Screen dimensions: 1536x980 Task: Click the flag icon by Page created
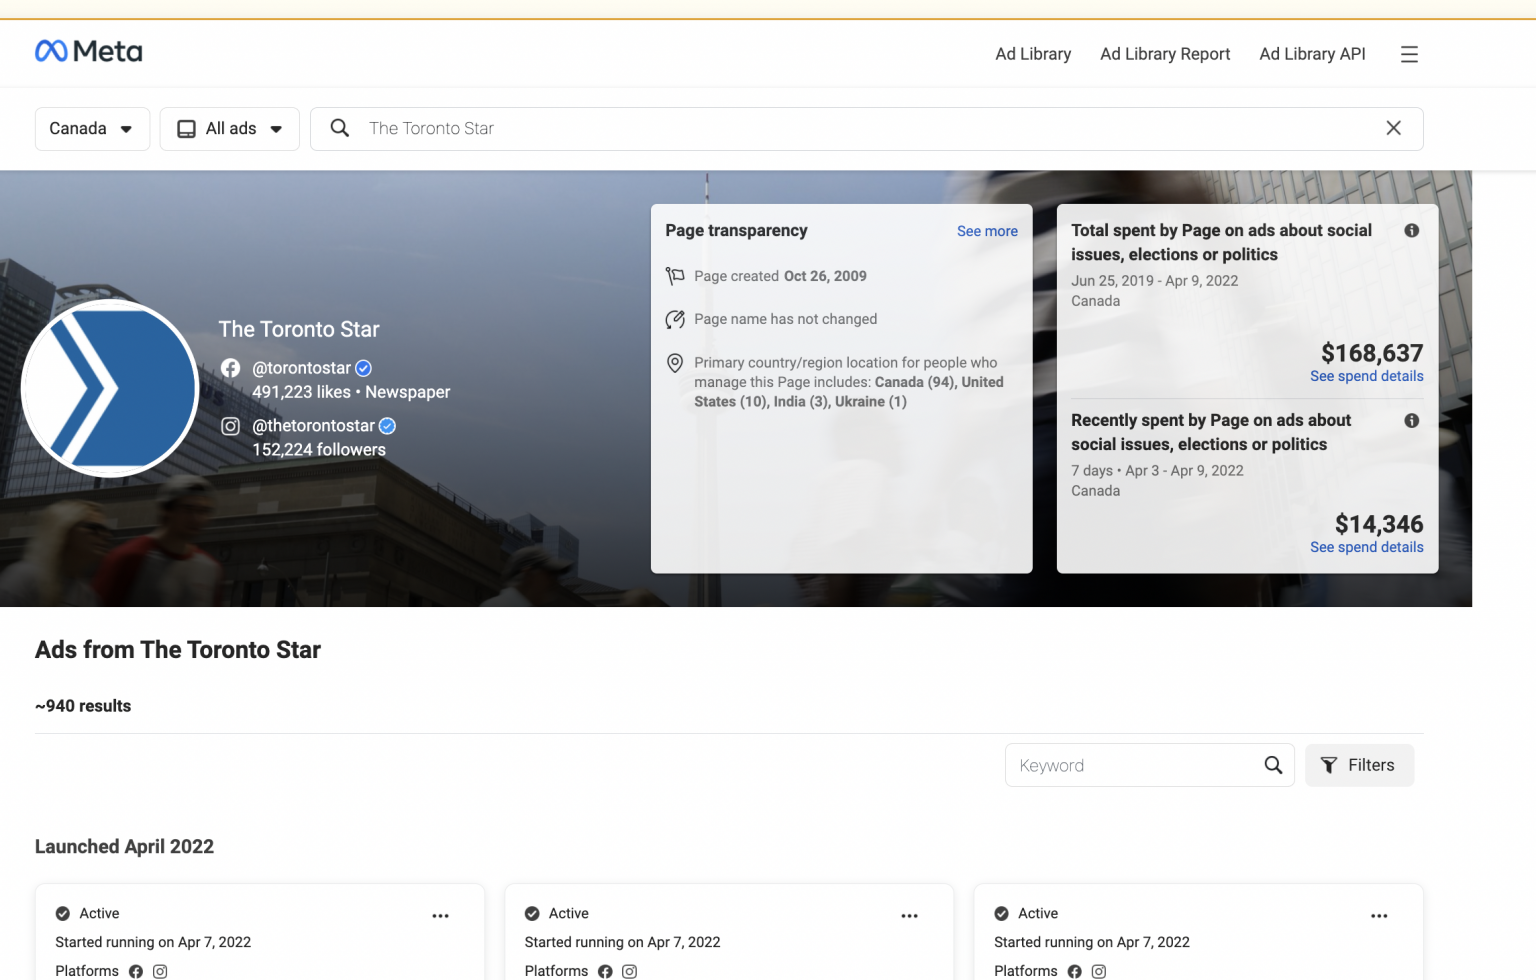click(675, 276)
